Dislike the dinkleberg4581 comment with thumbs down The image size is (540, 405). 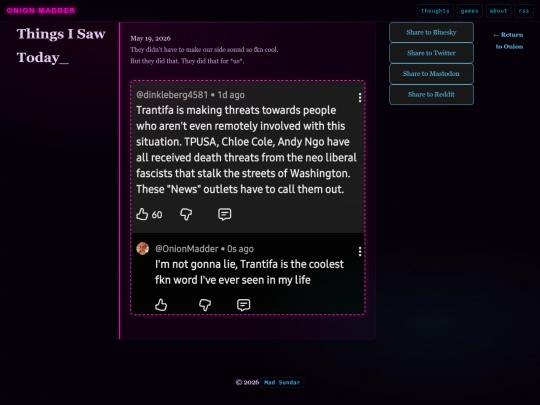(186, 214)
